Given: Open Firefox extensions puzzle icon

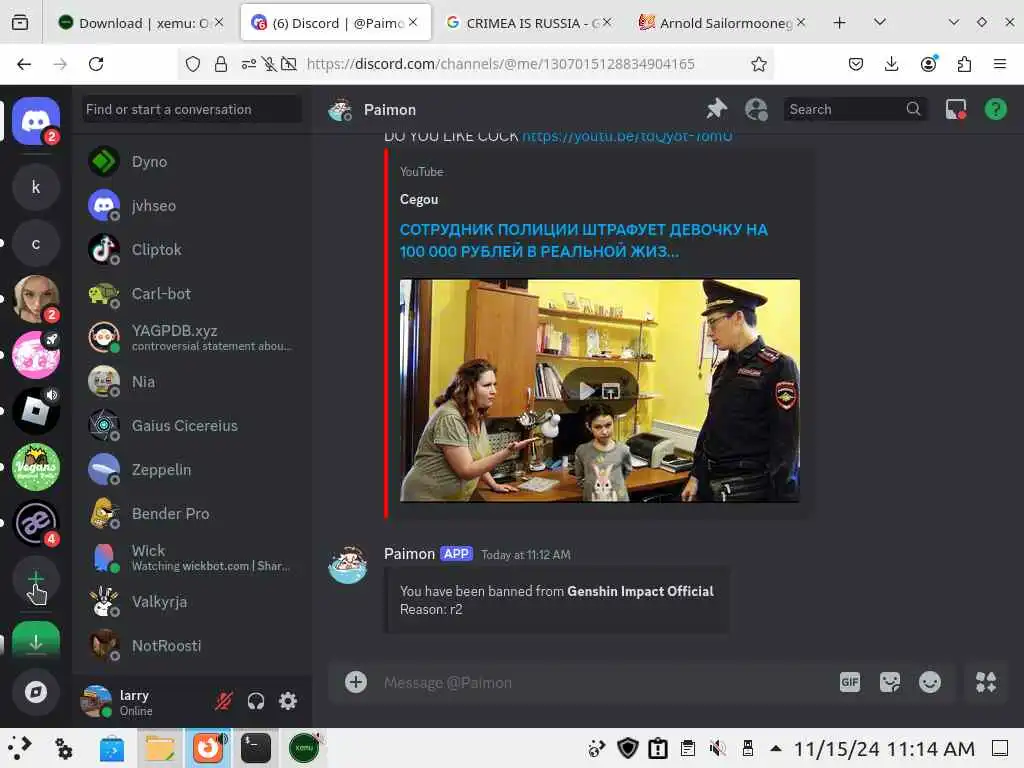Looking at the screenshot, I should click(964, 64).
